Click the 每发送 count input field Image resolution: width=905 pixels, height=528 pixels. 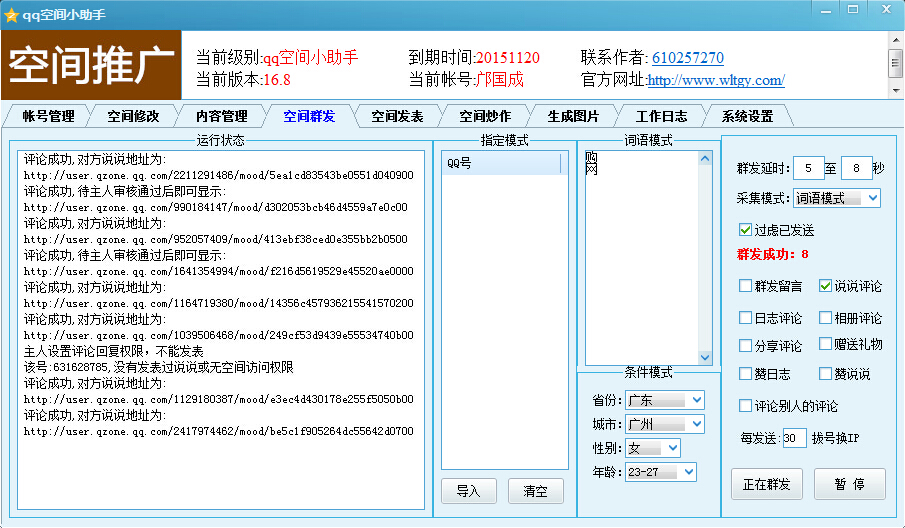[794, 438]
